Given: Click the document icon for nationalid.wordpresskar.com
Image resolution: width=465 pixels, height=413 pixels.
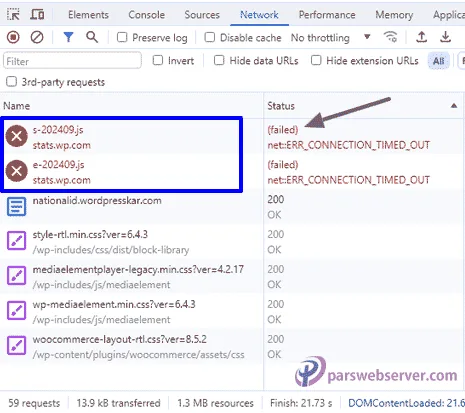Looking at the screenshot, I should 16,206.
